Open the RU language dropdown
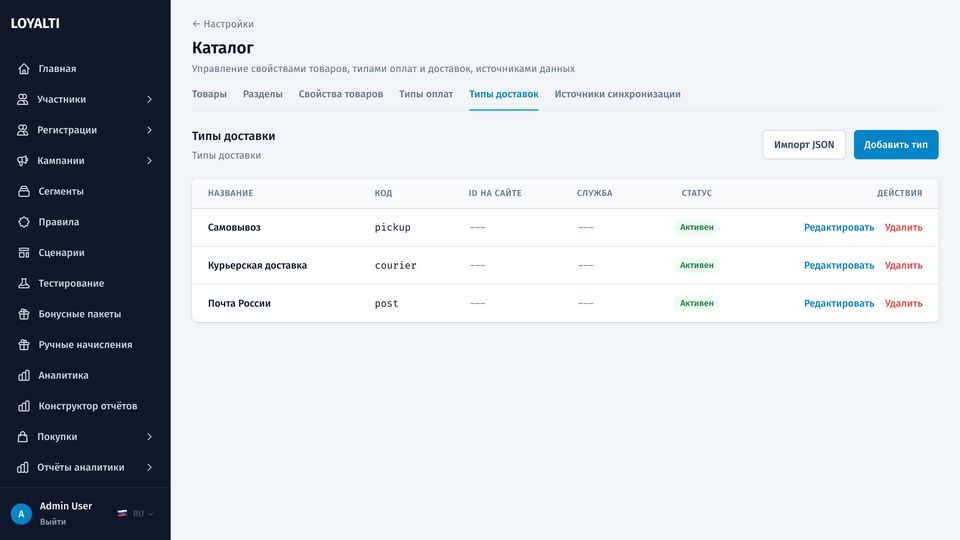Screen dimensions: 960x540 click(x=136, y=514)
